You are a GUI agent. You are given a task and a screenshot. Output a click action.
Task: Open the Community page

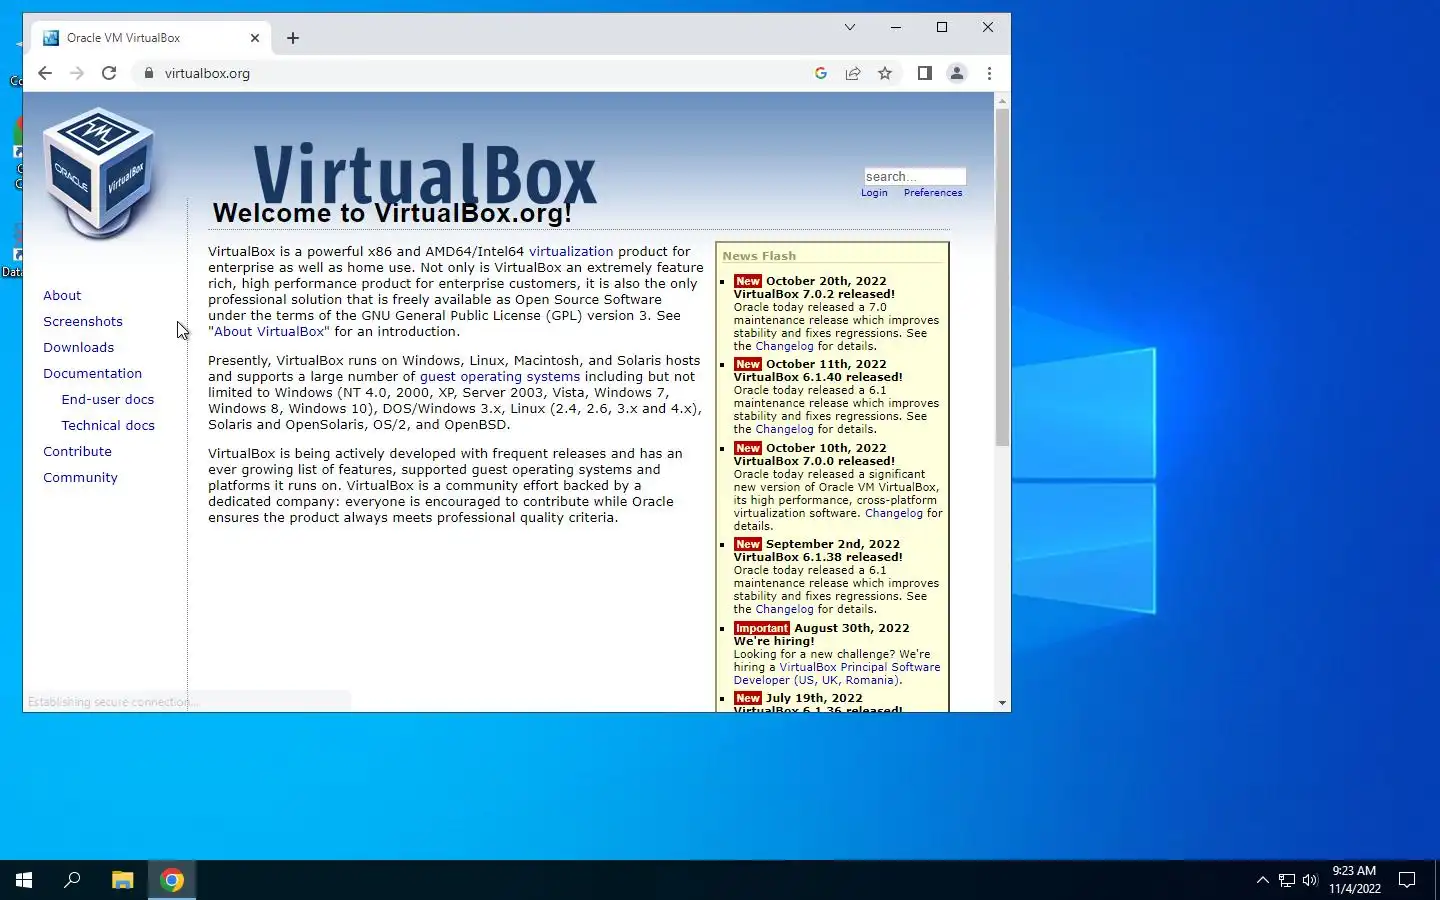coord(80,478)
